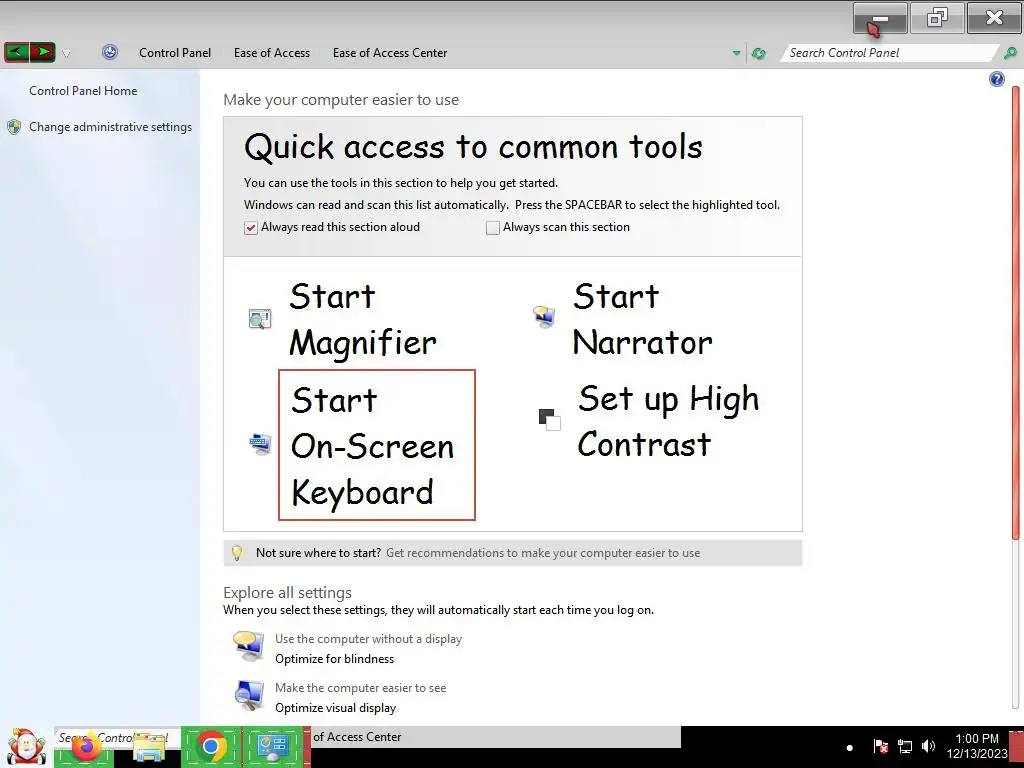The width and height of the screenshot is (1024, 768).
Task: Click into the Search Control Panel field
Action: pos(888,53)
